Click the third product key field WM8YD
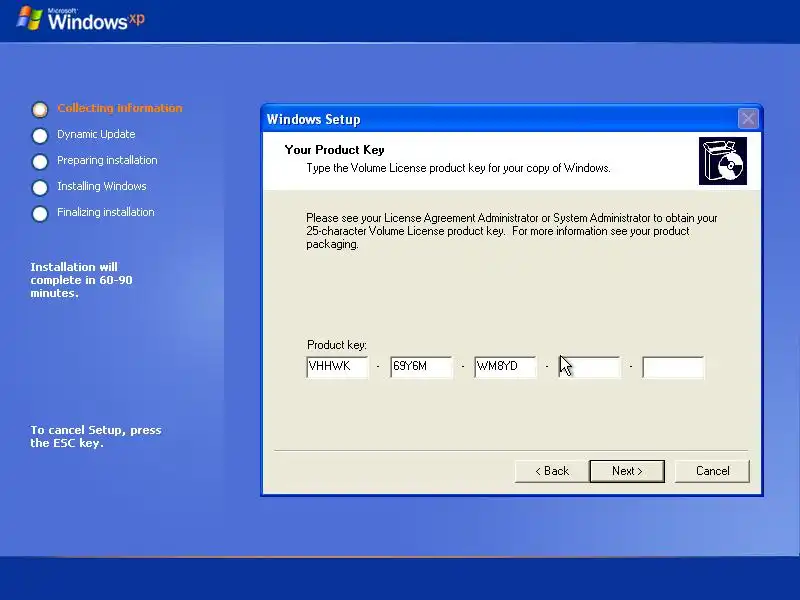The image size is (800, 600). 505,367
